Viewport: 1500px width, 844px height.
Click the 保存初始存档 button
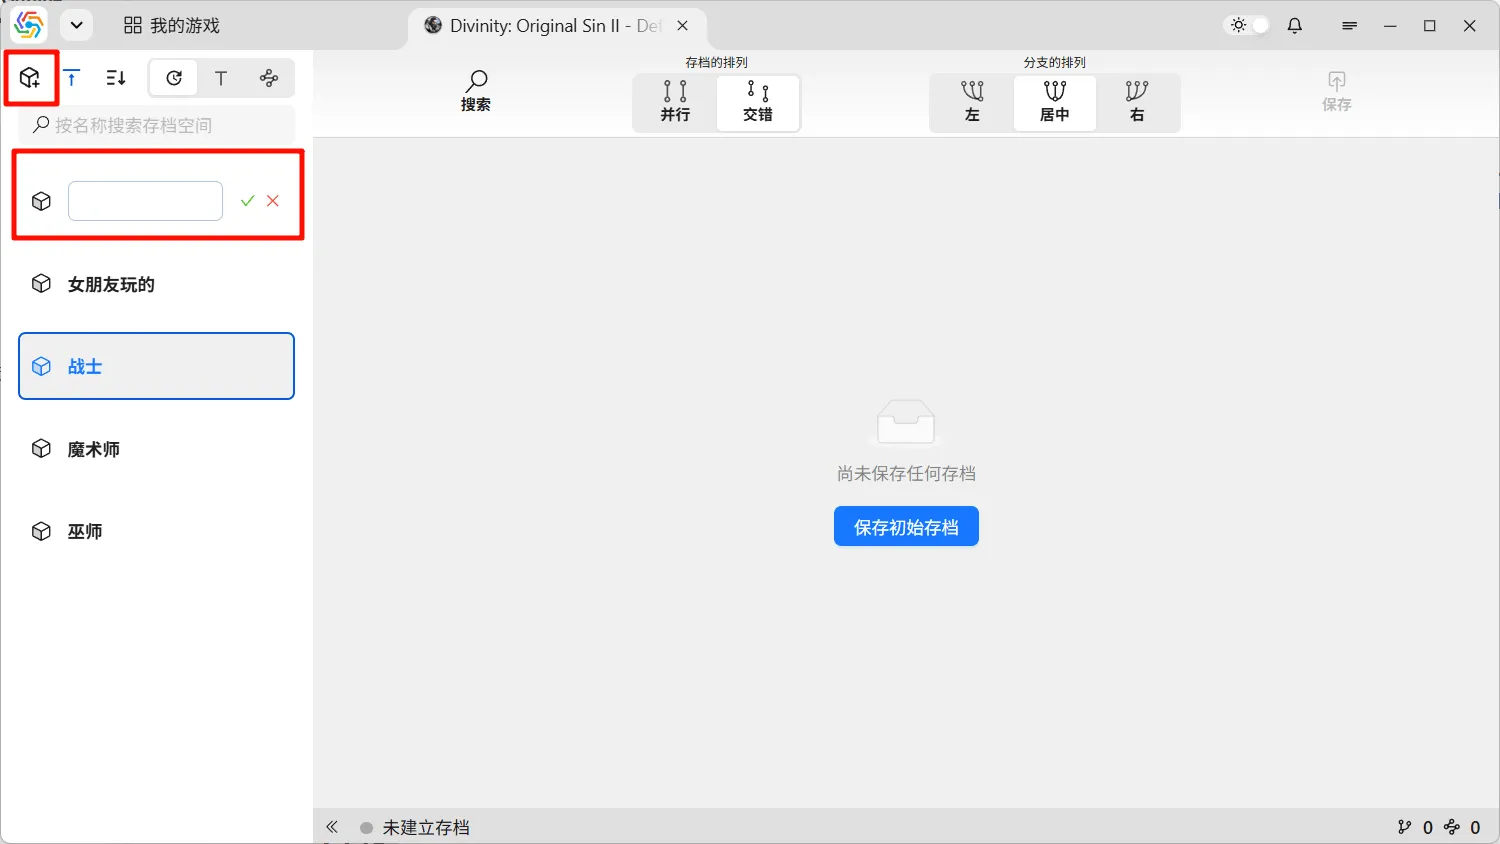pos(906,527)
